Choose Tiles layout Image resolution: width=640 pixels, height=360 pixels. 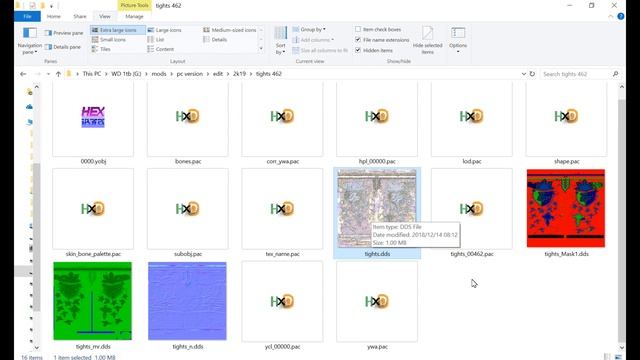click(101, 49)
